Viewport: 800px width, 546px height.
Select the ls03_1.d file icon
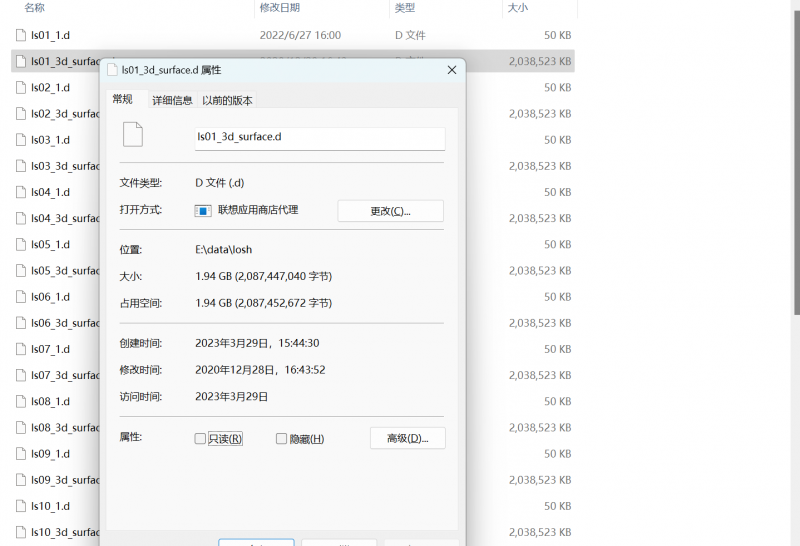click(x=21, y=140)
